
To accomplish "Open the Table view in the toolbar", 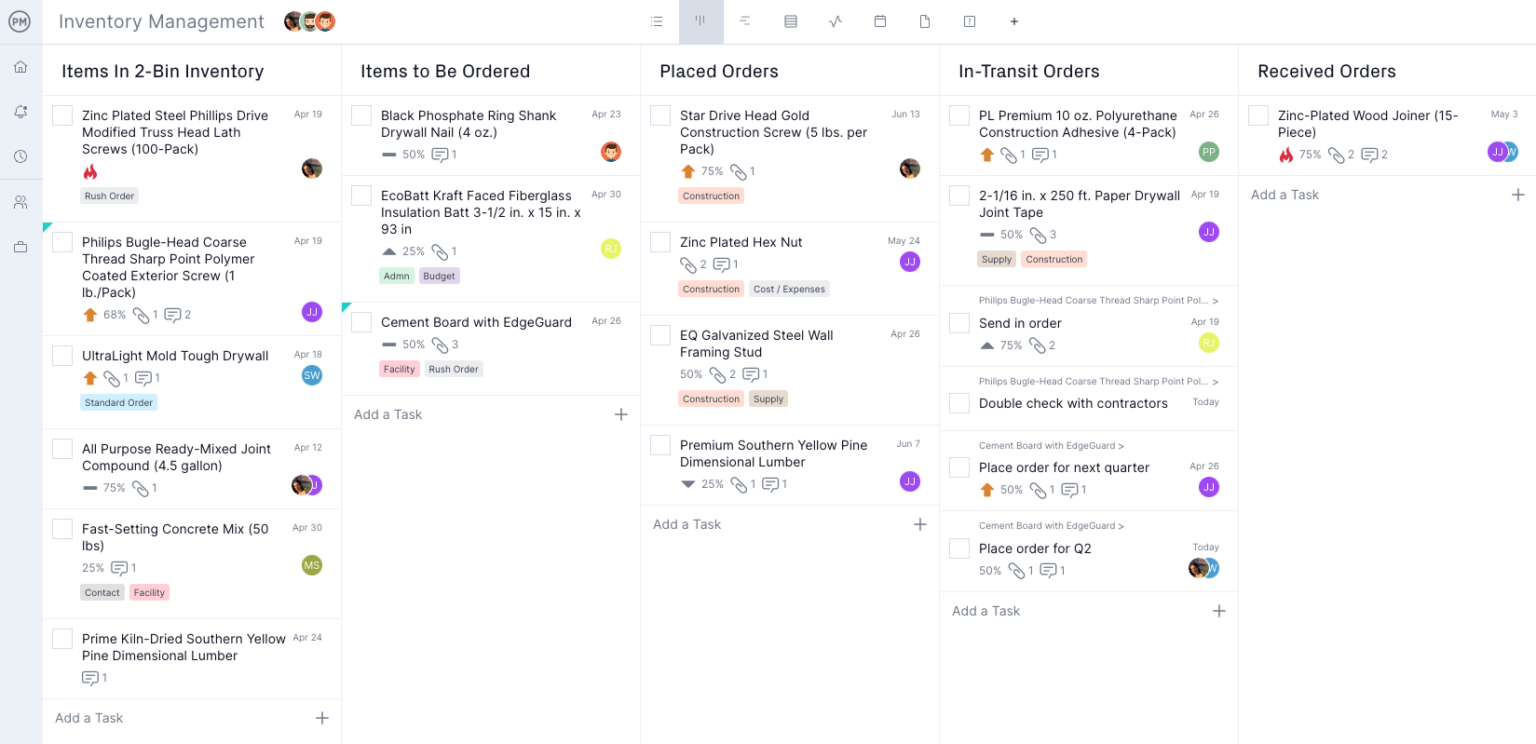I will (x=790, y=21).
